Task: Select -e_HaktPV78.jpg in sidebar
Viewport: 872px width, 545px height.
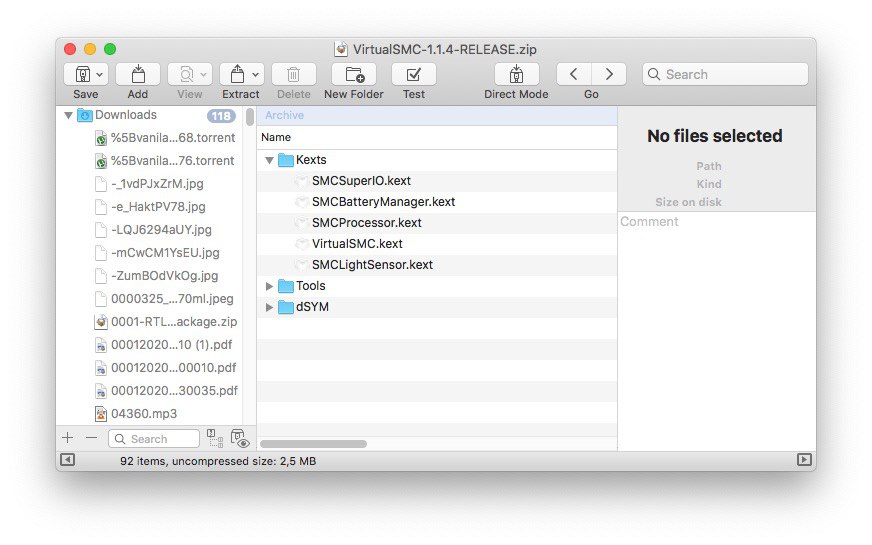Action: tap(150, 207)
